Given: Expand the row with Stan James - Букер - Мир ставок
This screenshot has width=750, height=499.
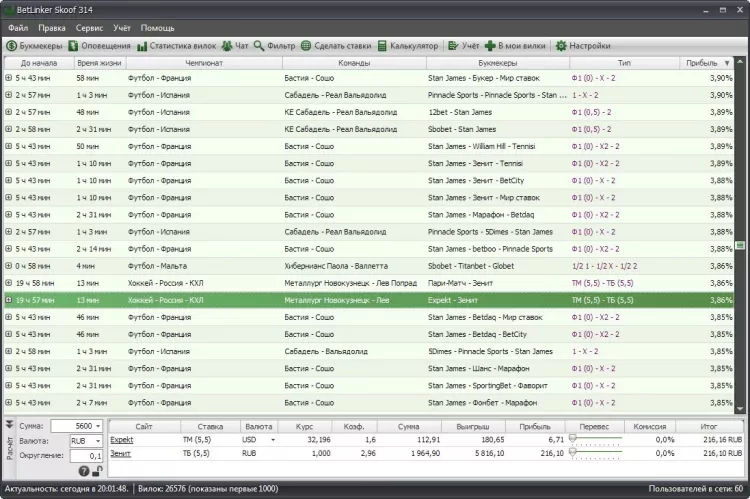Looking at the screenshot, I should click(9, 78).
